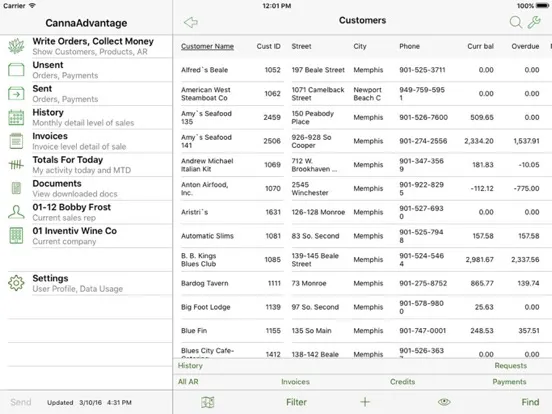
Task: Tap the map icon in bottom toolbar
Action: (x=208, y=402)
